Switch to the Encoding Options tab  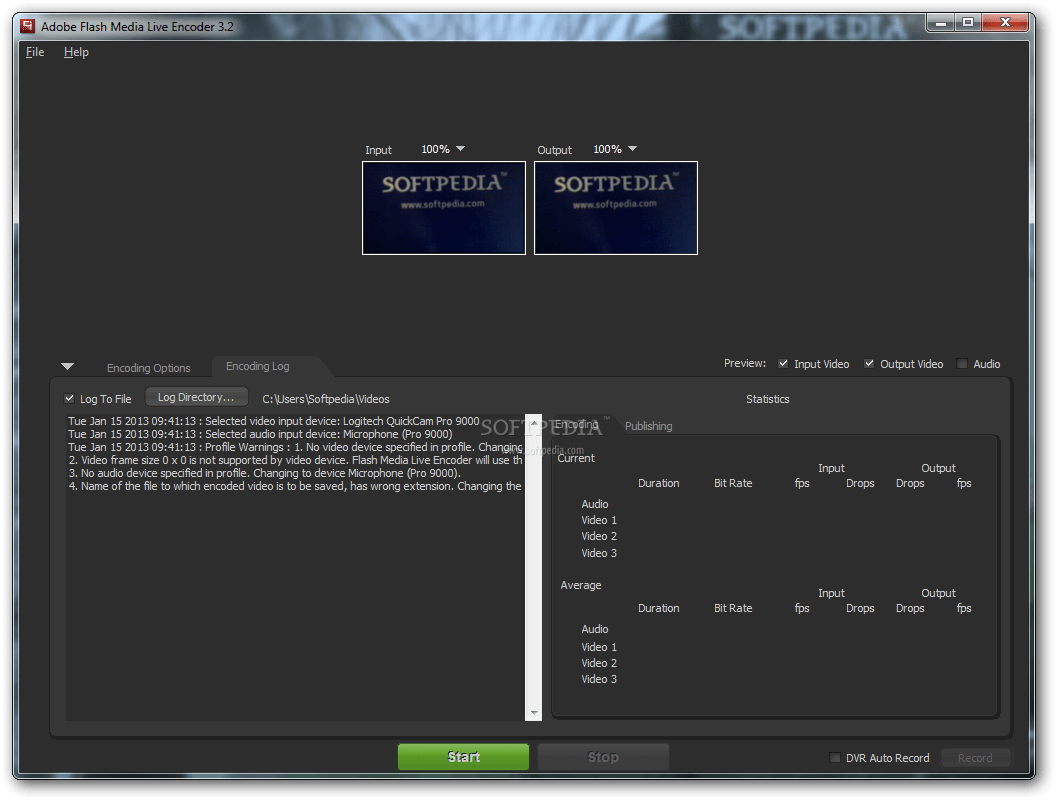pyautogui.click(x=148, y=367)
